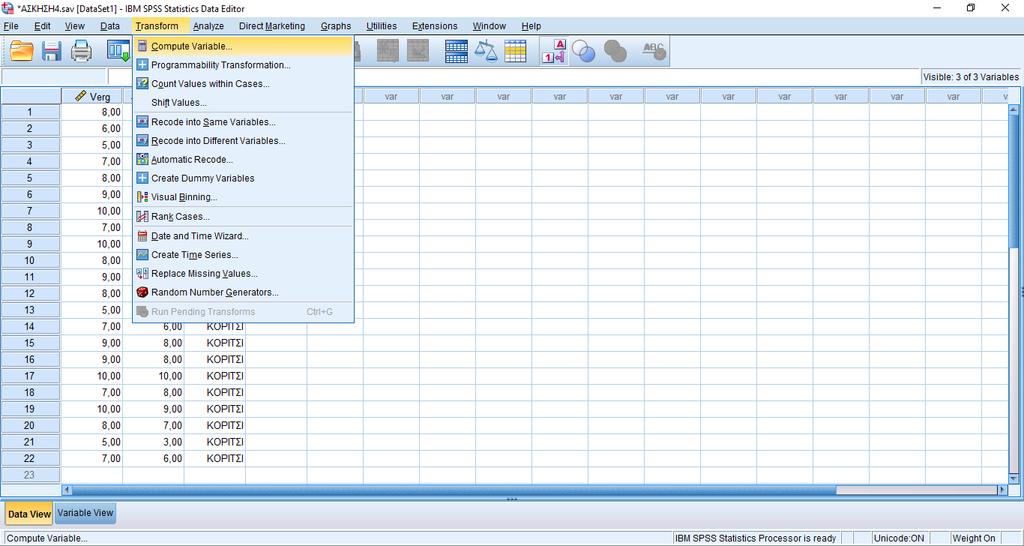This screenshot has height=546, width=1024.
Task: Open the File menu
Action: pos(11,26)
